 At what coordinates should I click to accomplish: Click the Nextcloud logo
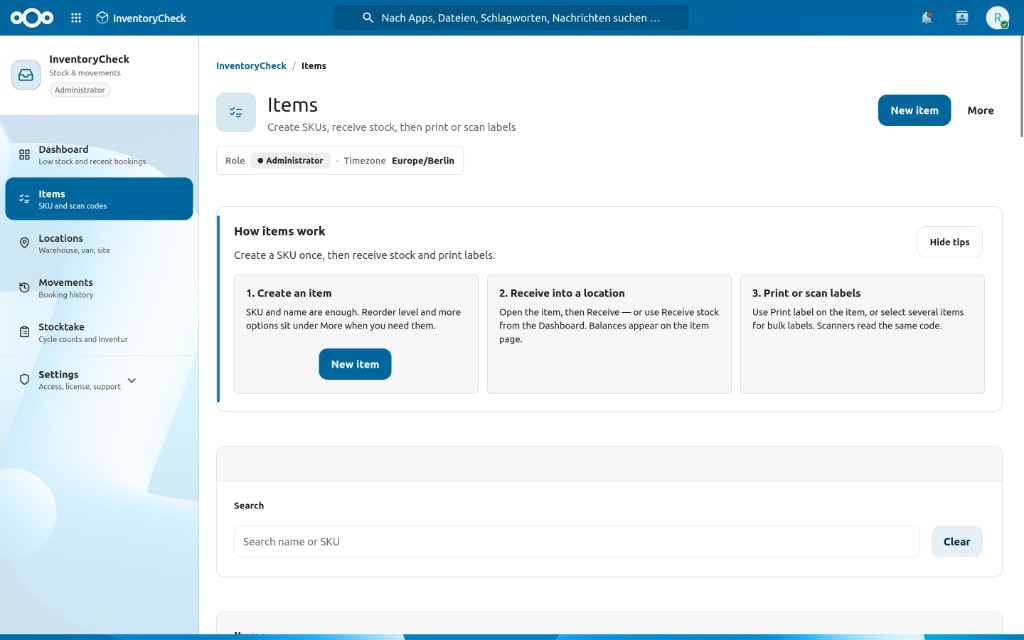32,18
